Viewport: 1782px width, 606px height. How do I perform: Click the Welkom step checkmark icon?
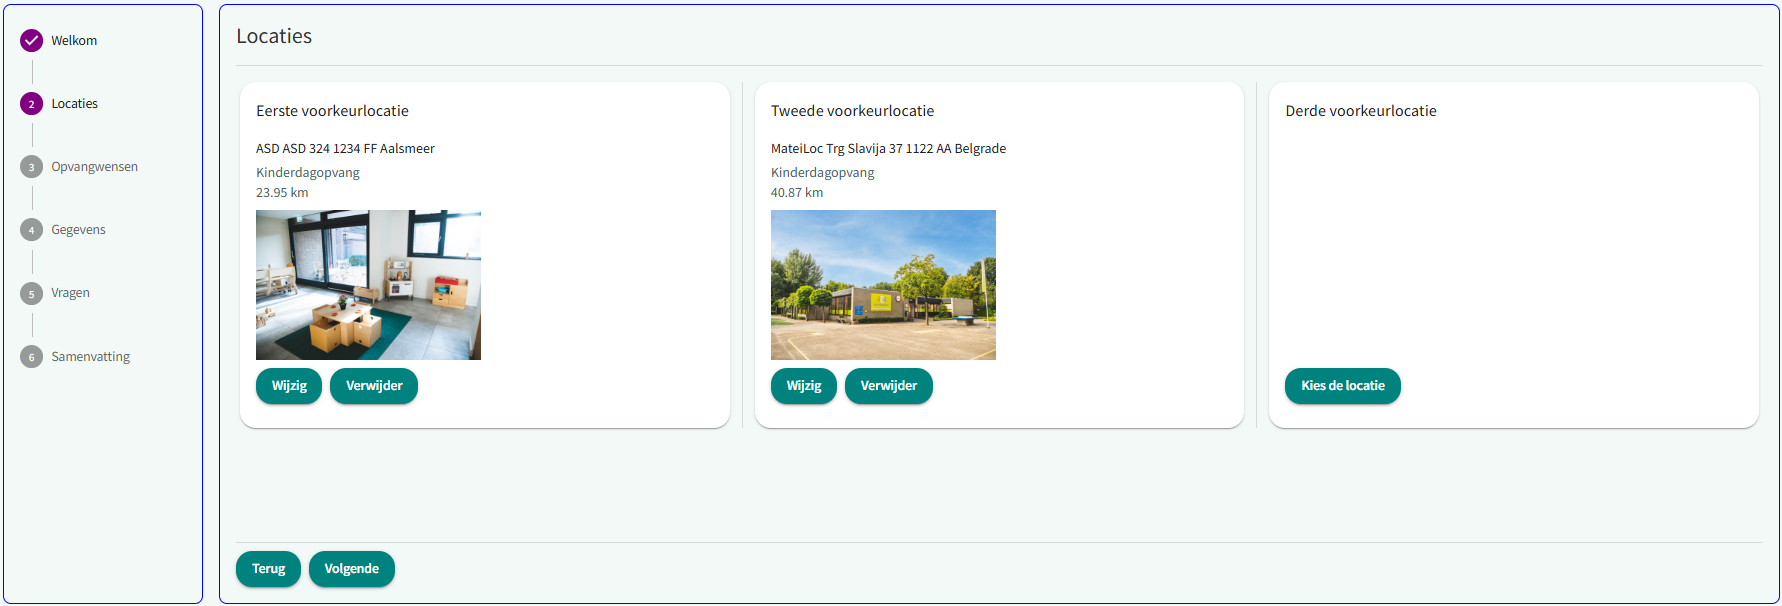(31, 41)
